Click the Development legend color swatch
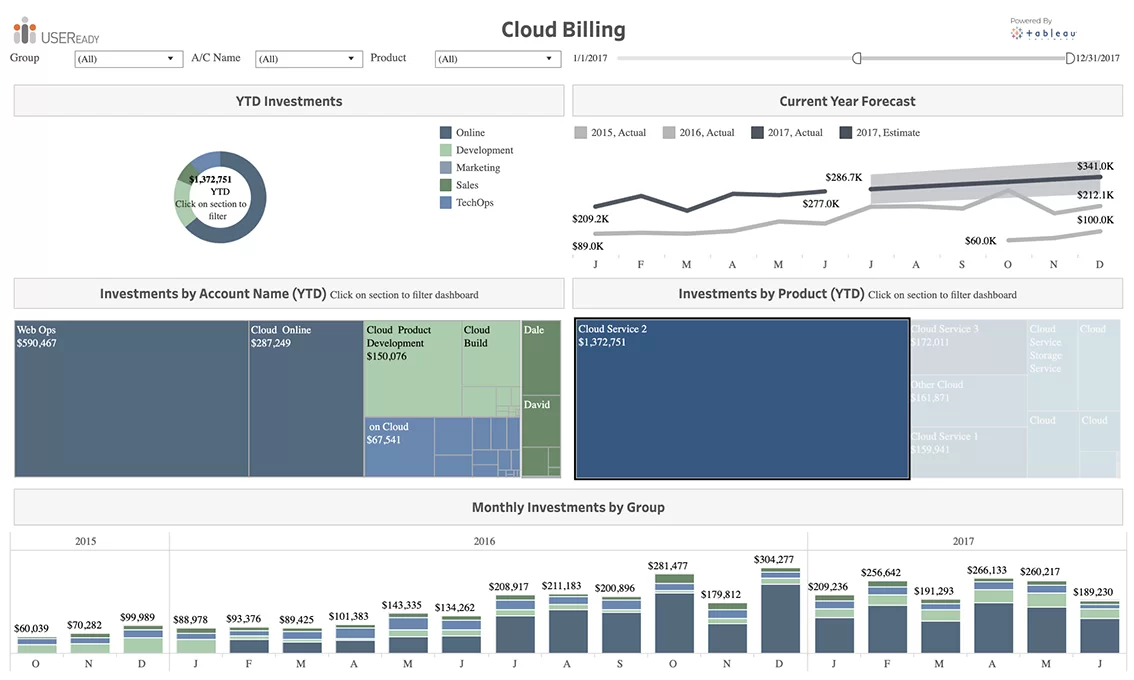 tap(446, 150)
